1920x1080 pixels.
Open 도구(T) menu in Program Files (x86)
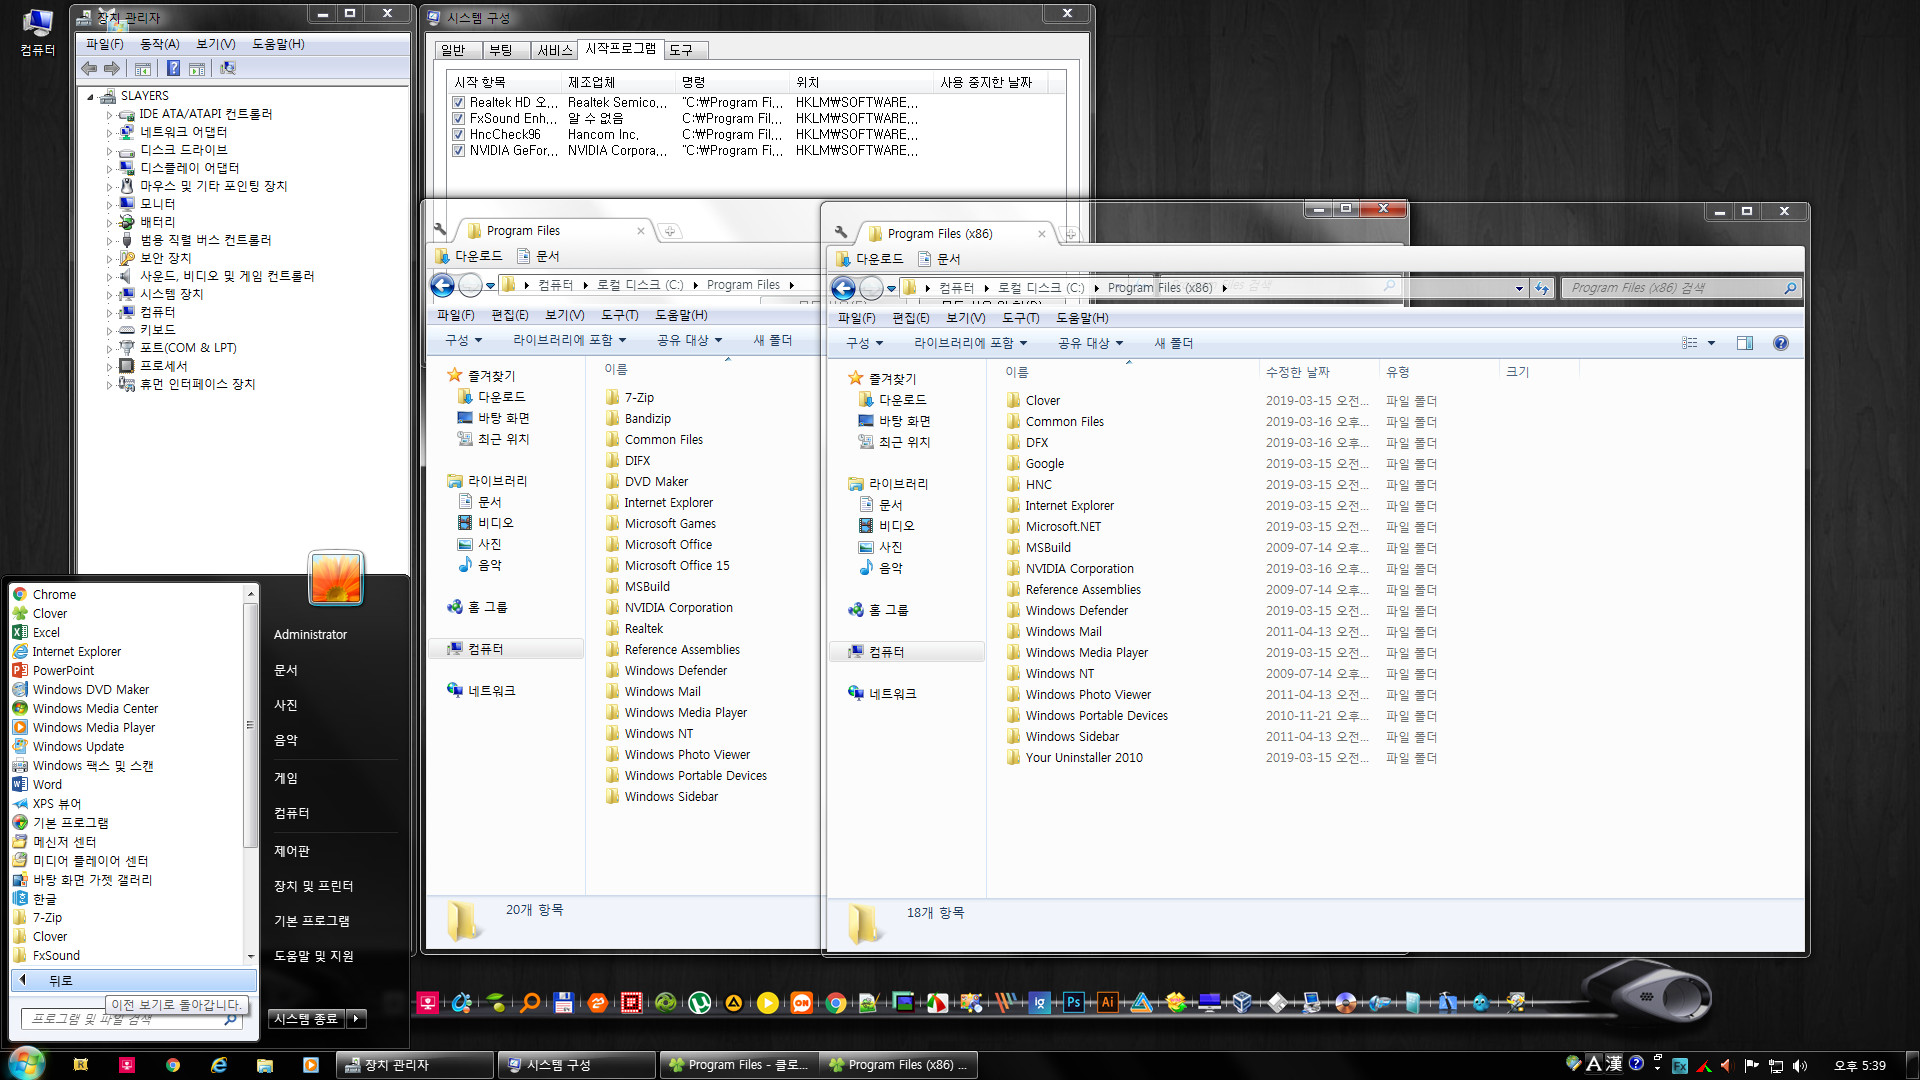(1020, 318)
